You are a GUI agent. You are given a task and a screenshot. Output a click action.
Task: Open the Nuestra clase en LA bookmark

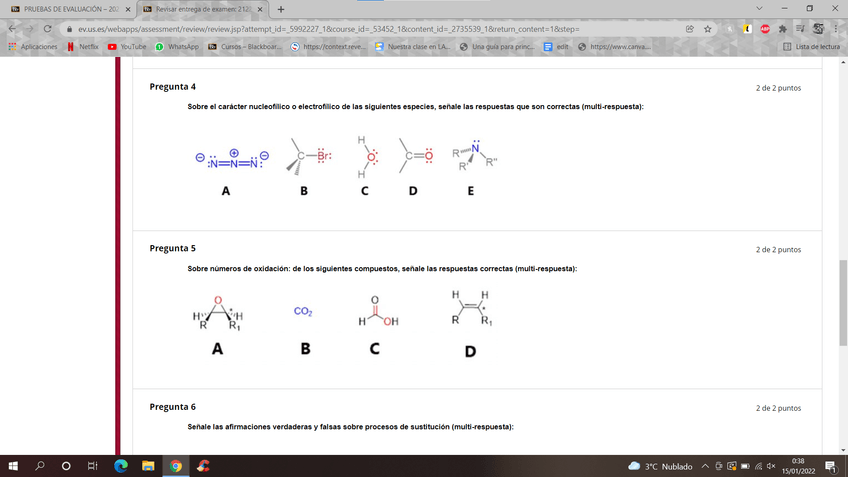coord(413,47)
